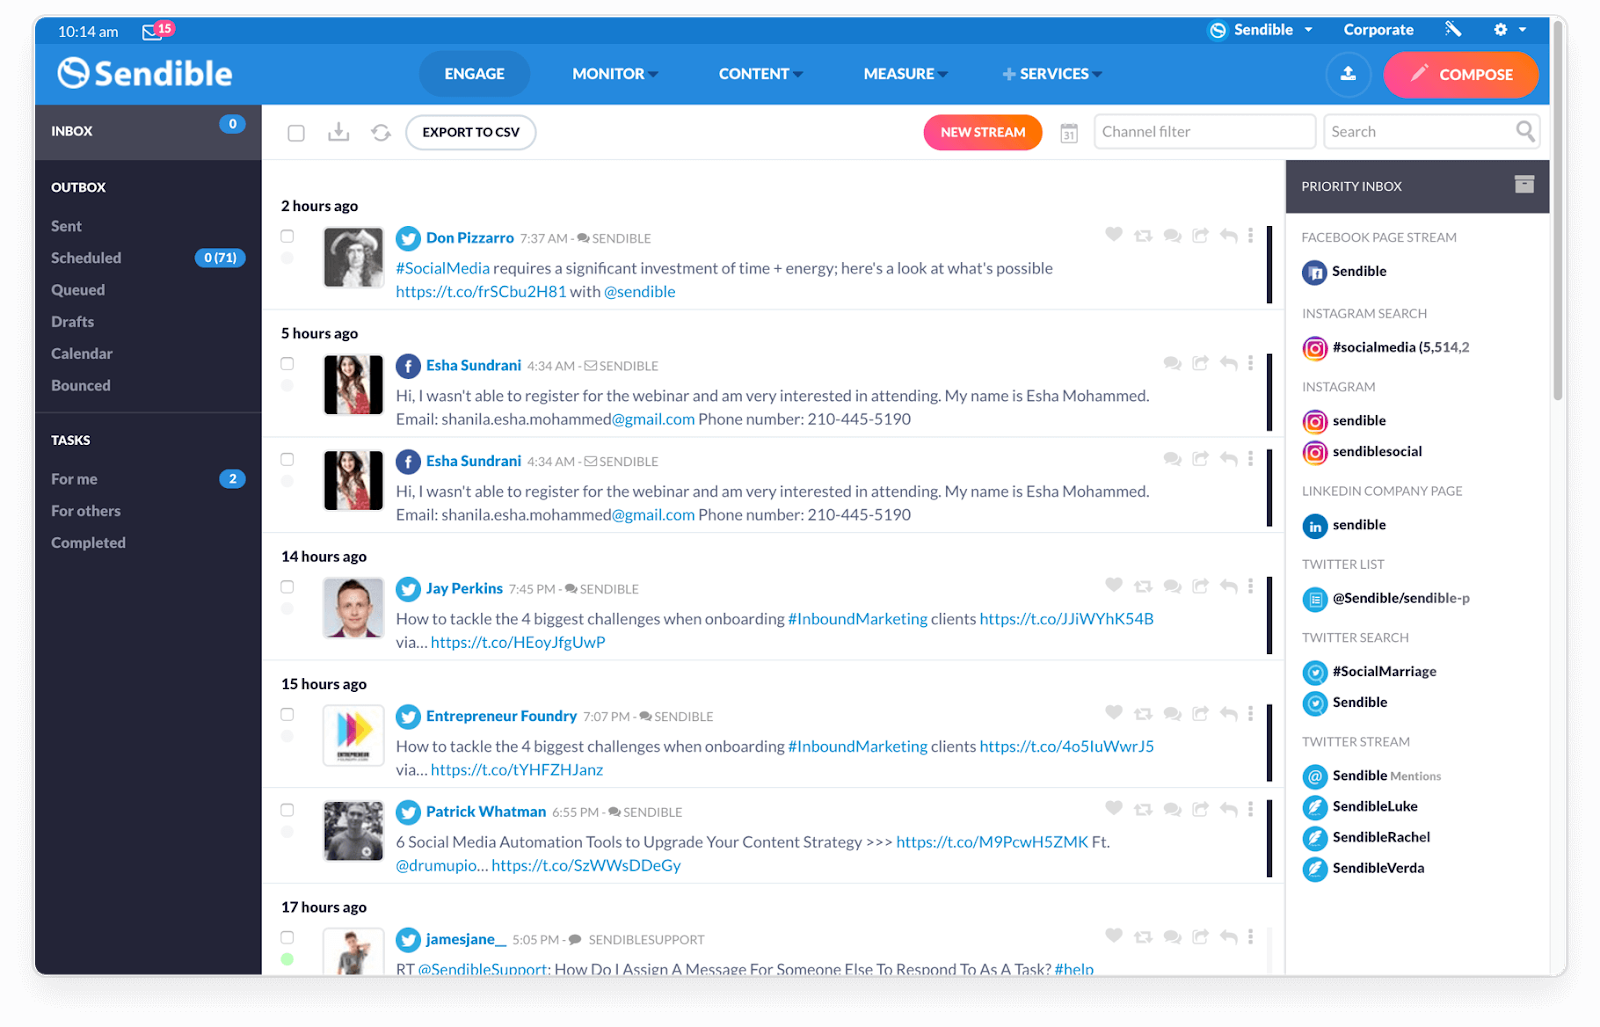Open the Monitor dropdown menu

[x=615, y=74]
